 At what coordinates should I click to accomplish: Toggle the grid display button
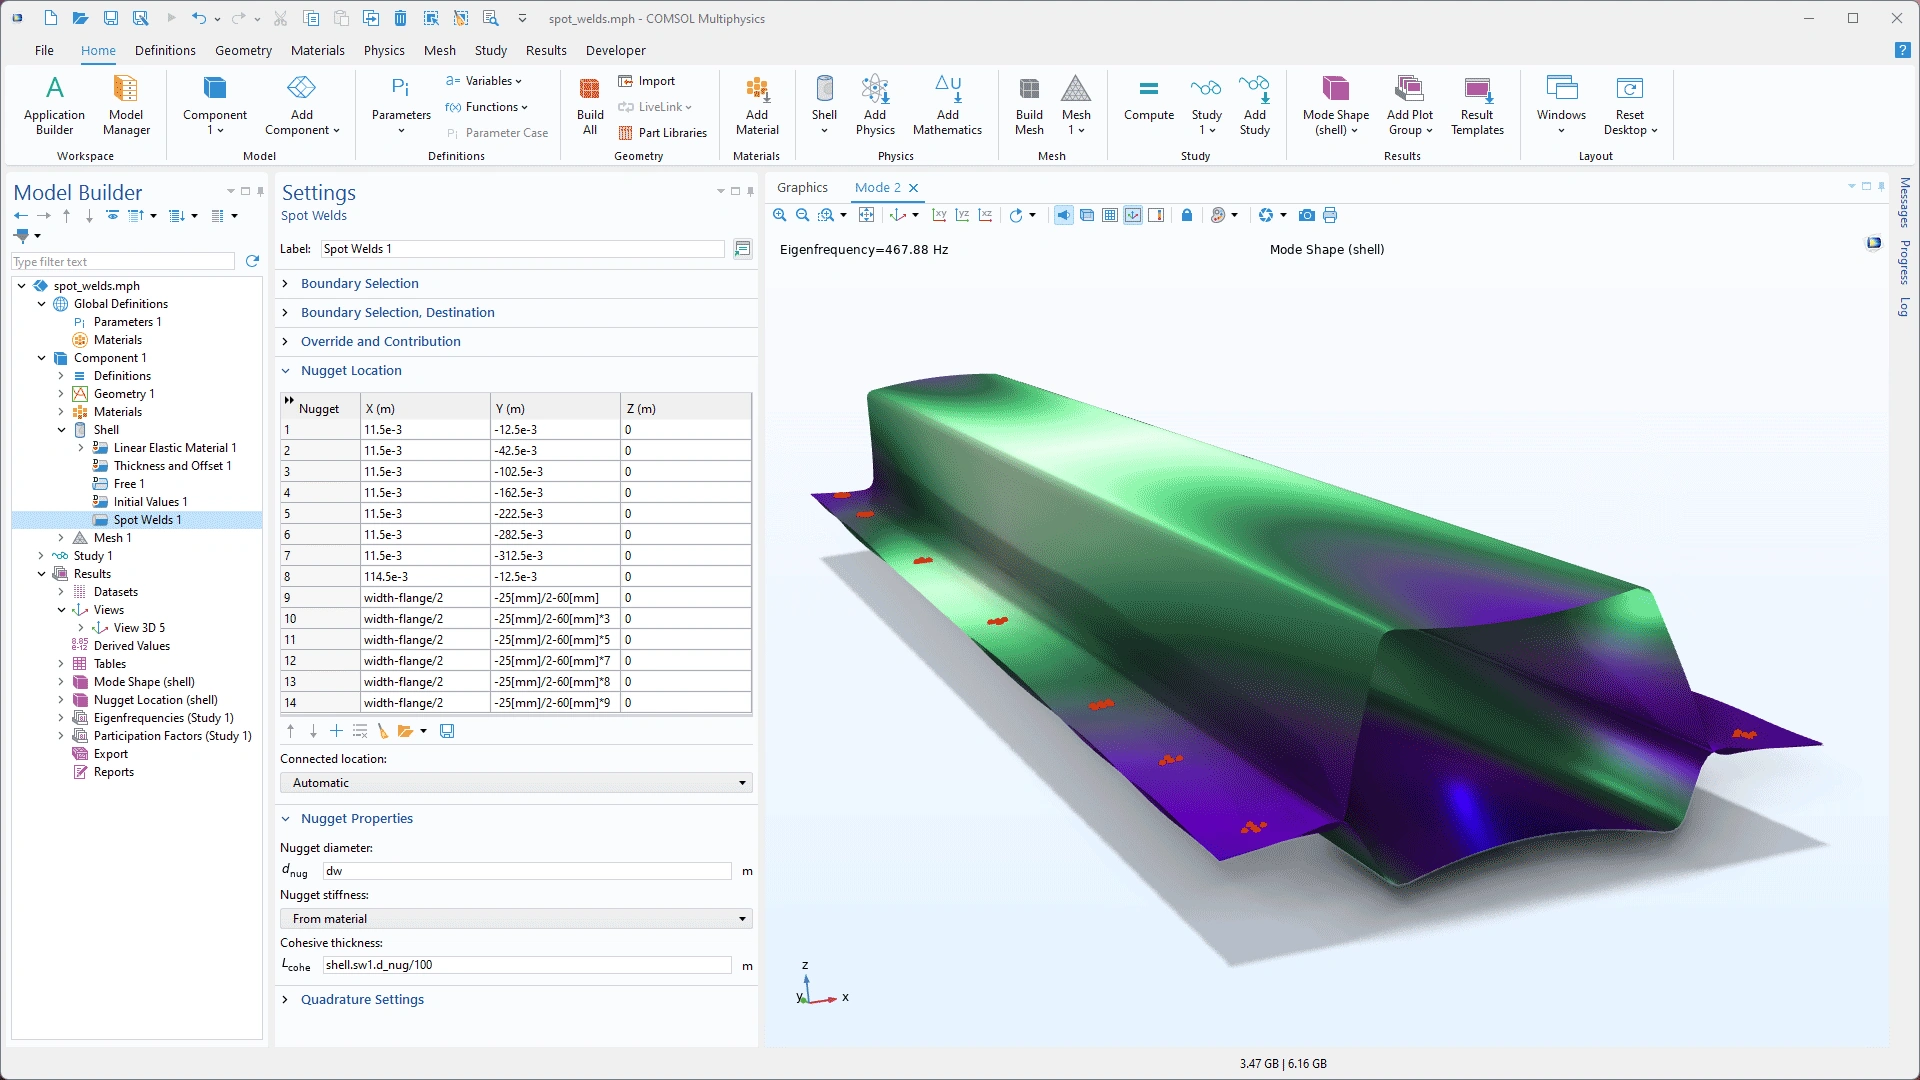(1110, 215)
